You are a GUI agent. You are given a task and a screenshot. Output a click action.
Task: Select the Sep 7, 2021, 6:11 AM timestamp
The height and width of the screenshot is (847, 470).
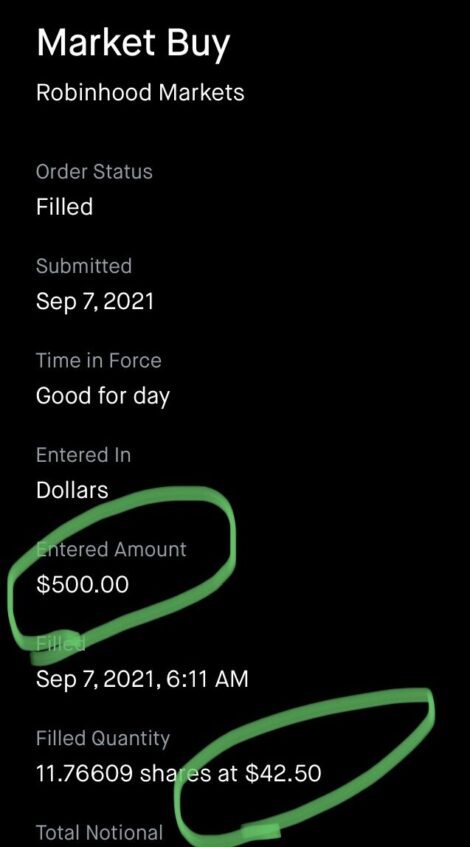click(142, 680)
